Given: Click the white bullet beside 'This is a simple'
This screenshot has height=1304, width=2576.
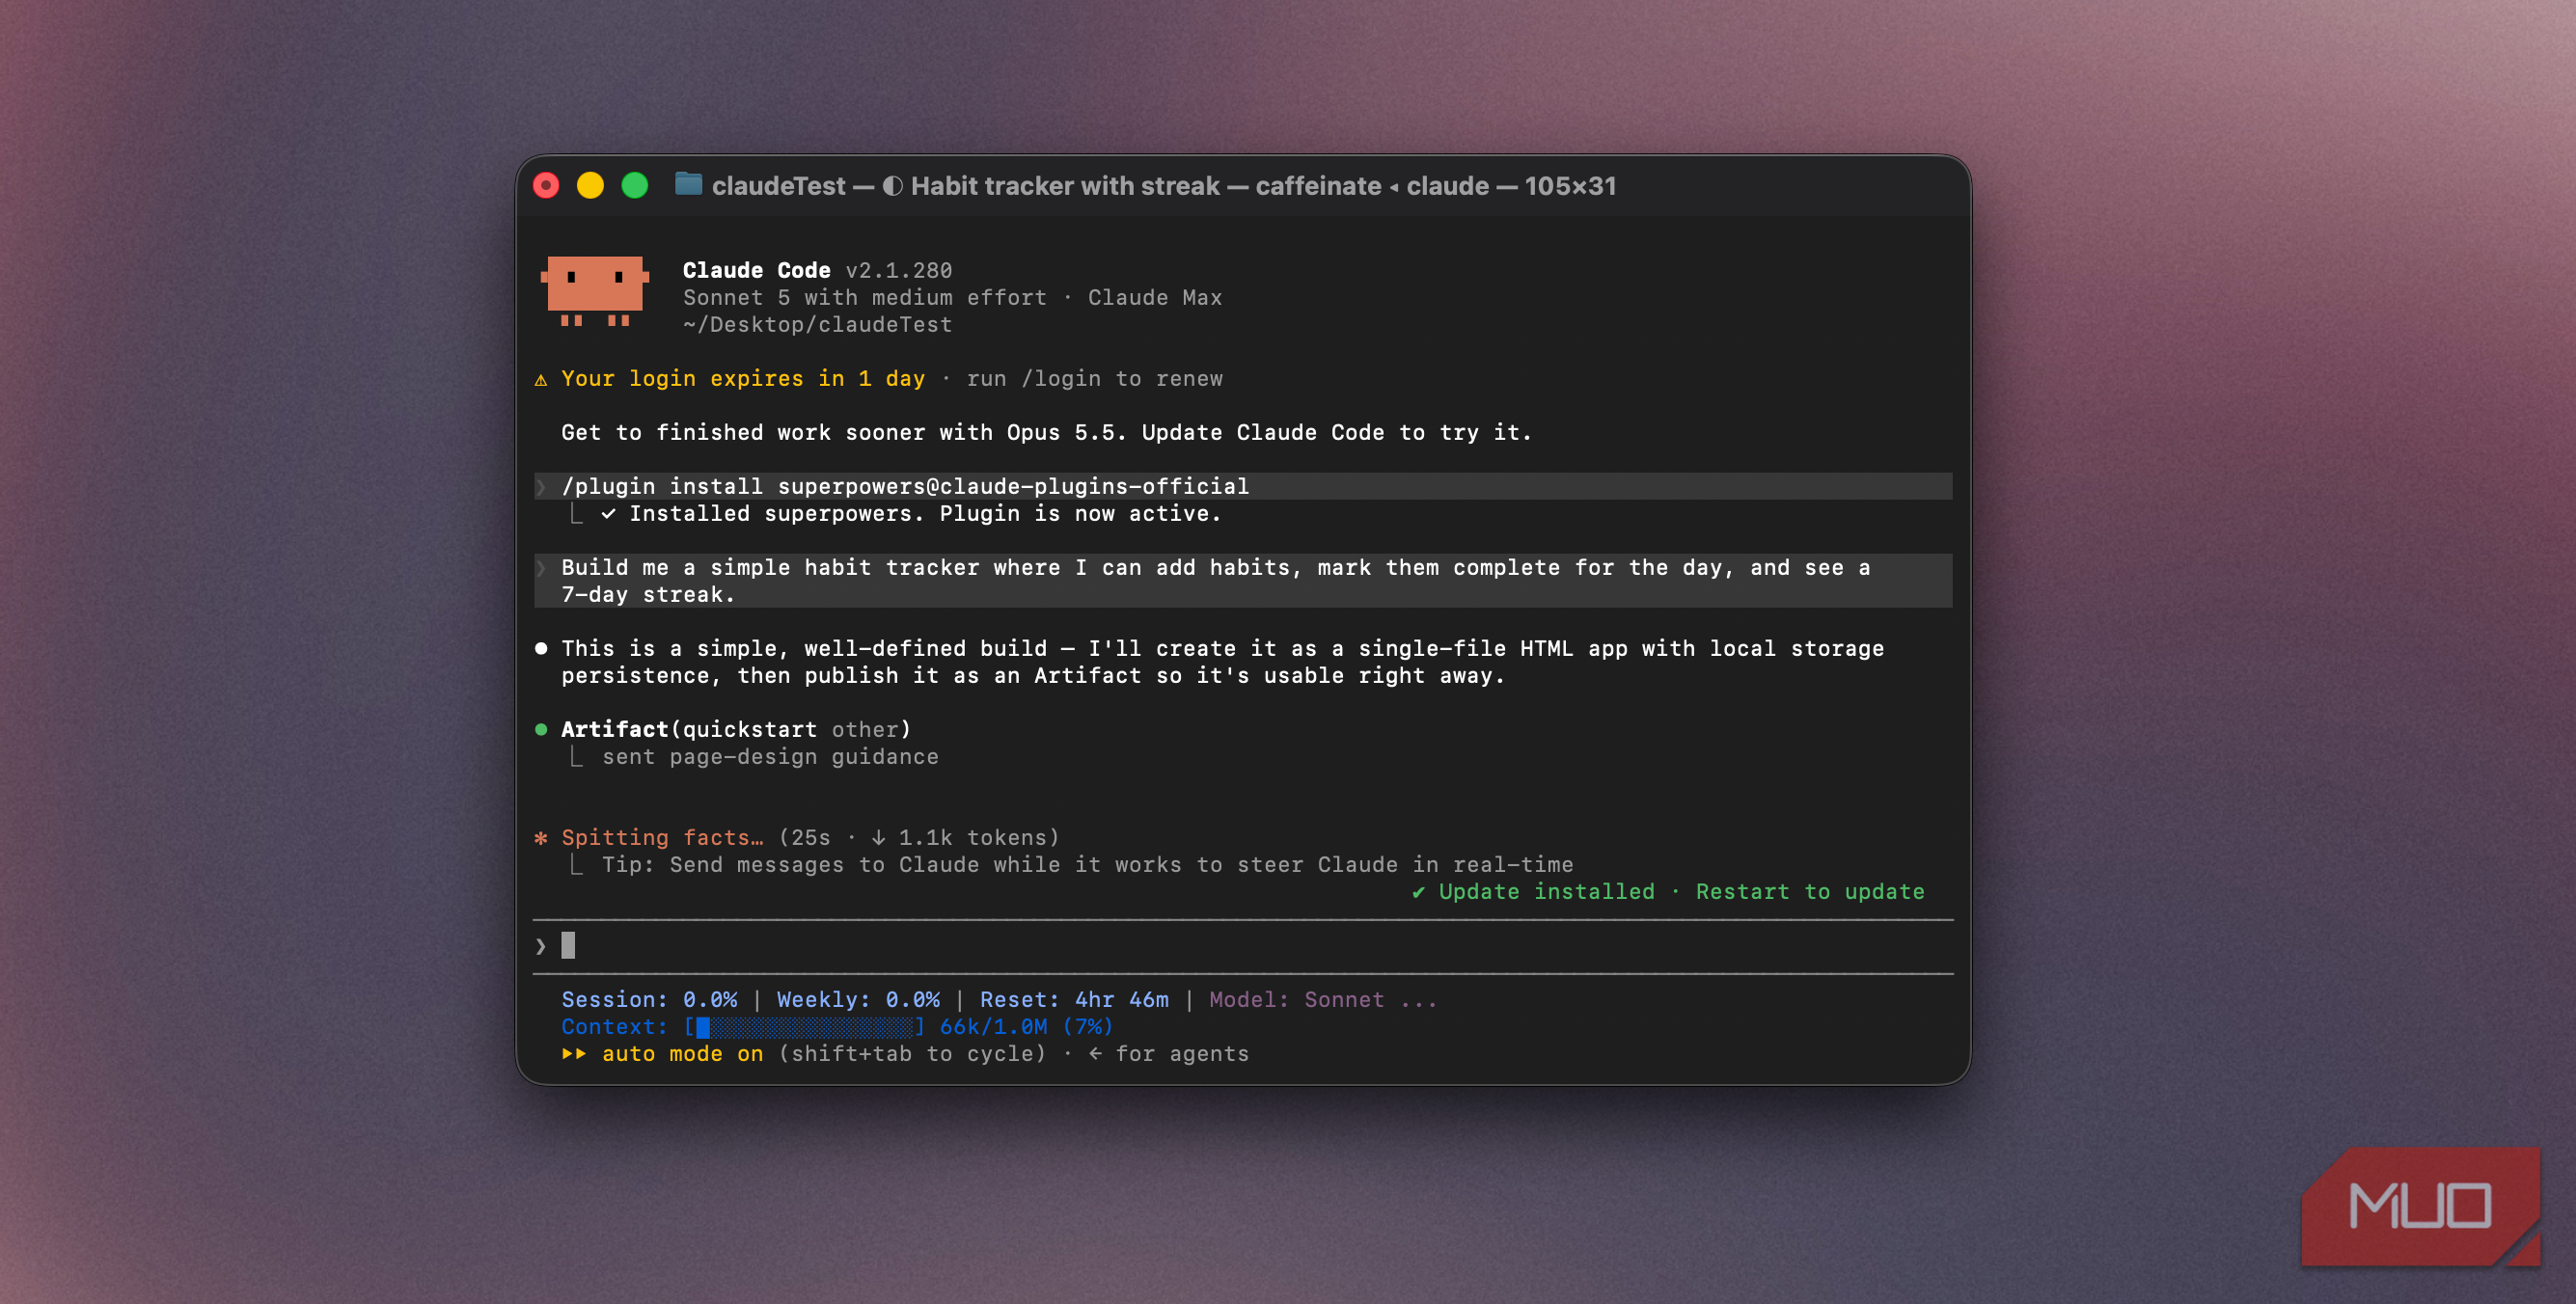Looking at the screenshot, I should [541, 648].
